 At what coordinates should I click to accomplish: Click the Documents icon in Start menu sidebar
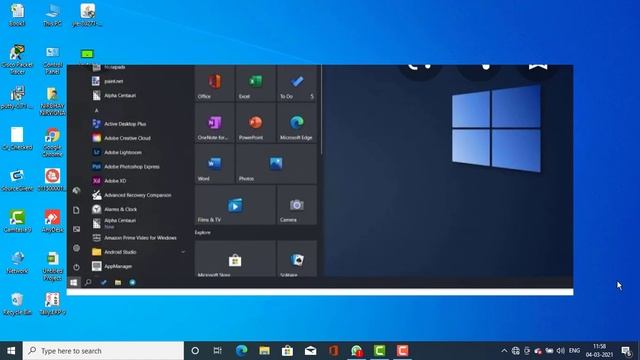coord(76,210)
